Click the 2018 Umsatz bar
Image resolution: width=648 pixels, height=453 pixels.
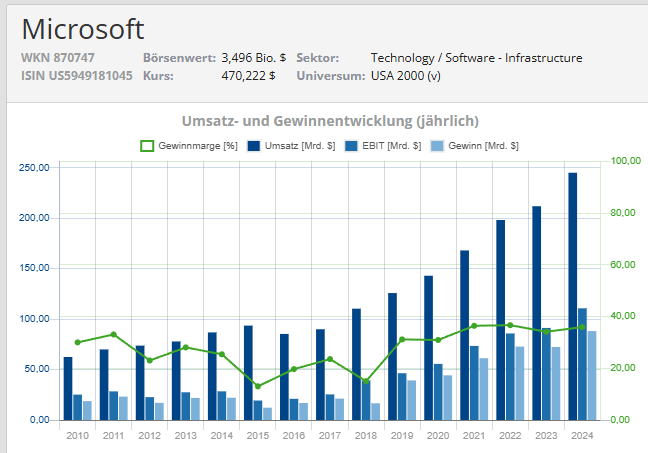click(x=356, y=364)
